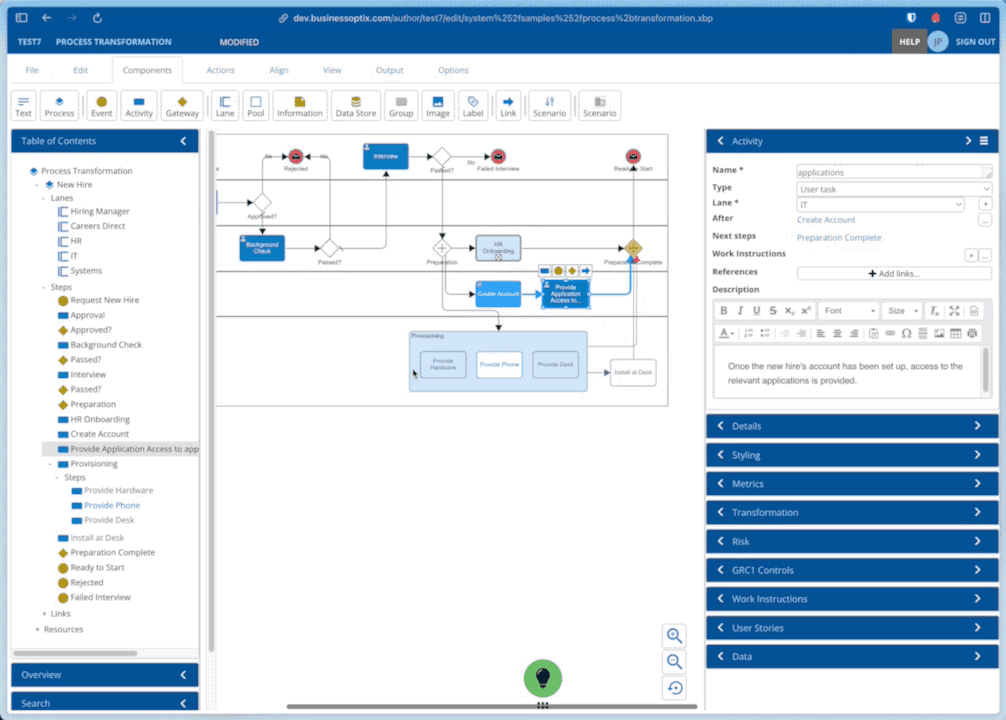Screen dimensions: 1006x720
Task: Click the Data Store component icon
Action: [355, 106]
